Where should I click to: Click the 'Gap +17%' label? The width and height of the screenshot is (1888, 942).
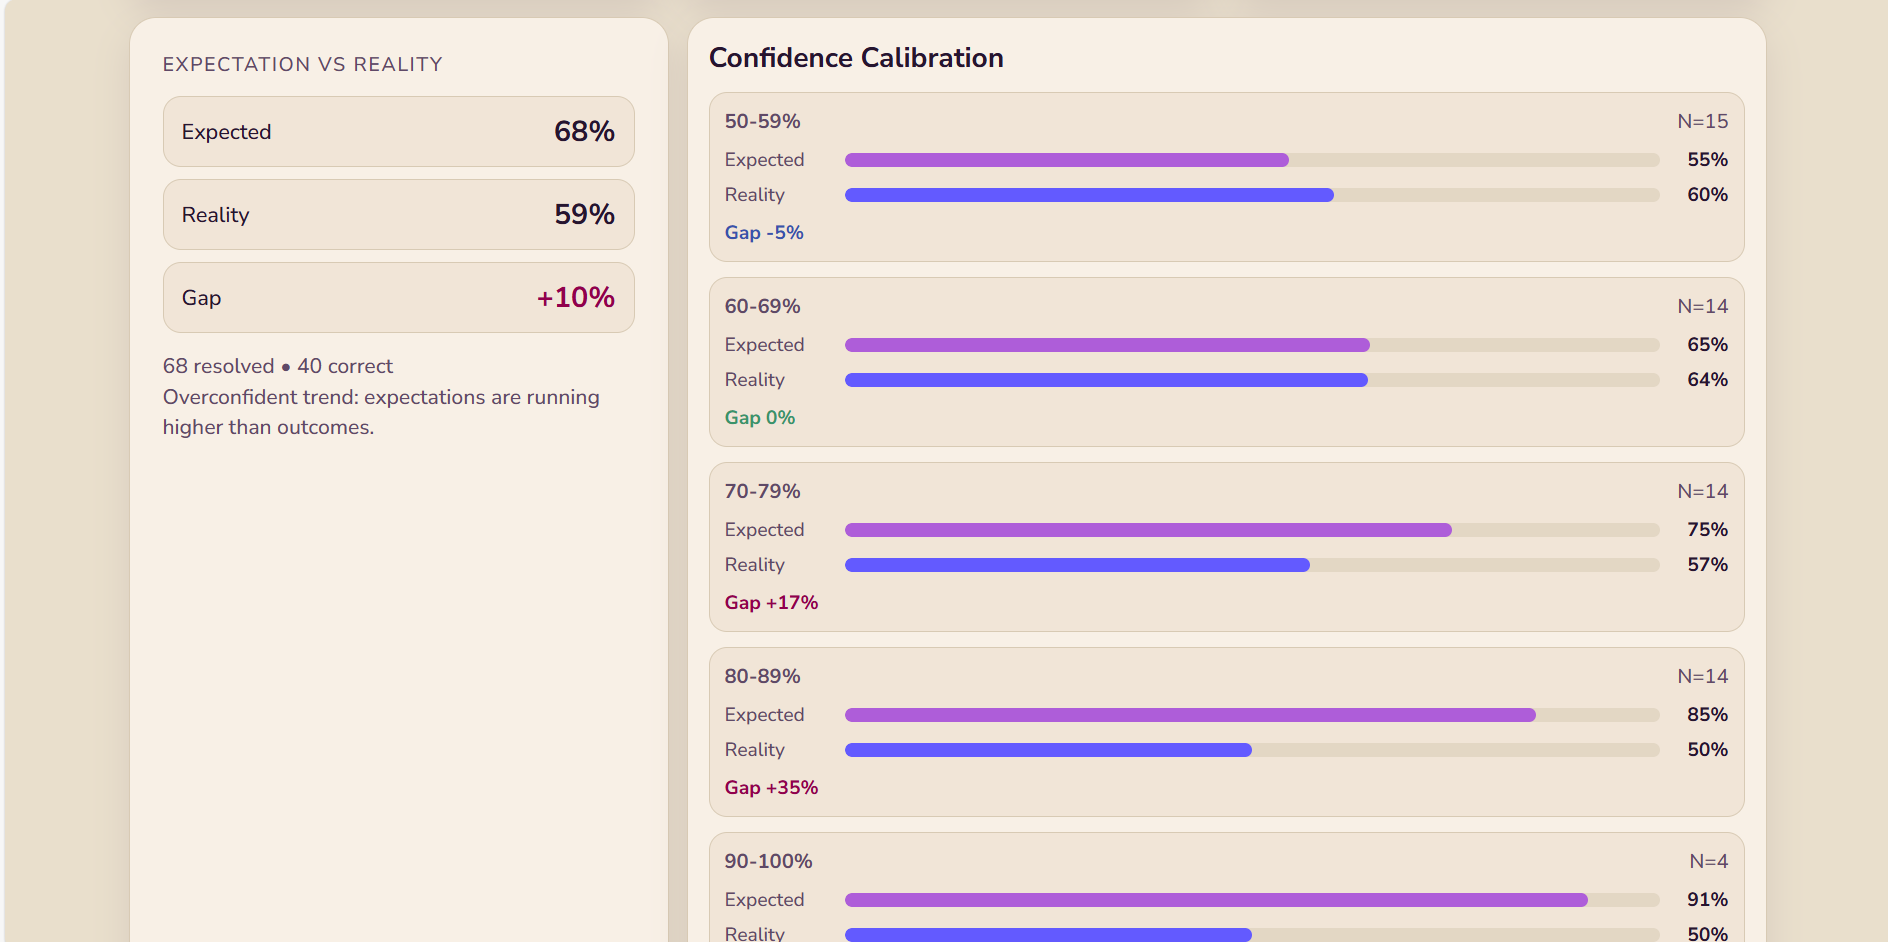[771, 602]
